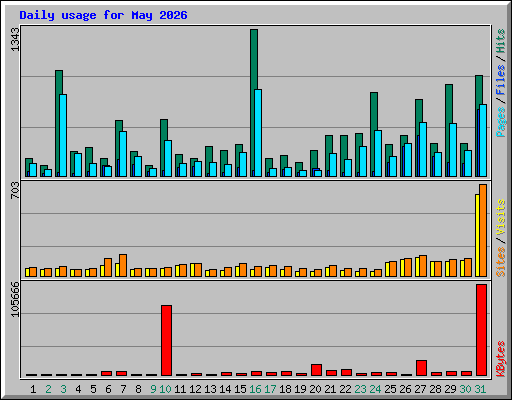
Task: Click day 1 on the date axis
Action: 33,389
